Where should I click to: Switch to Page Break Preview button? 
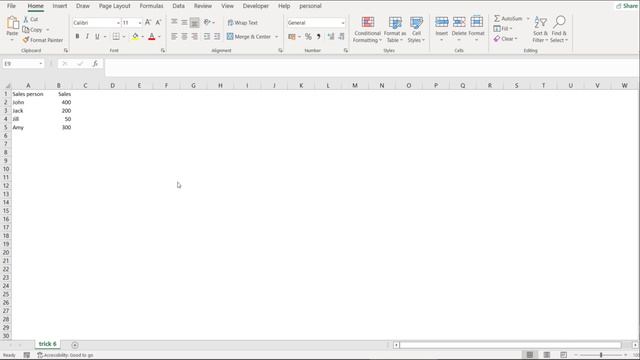click(x=563, y=355)
